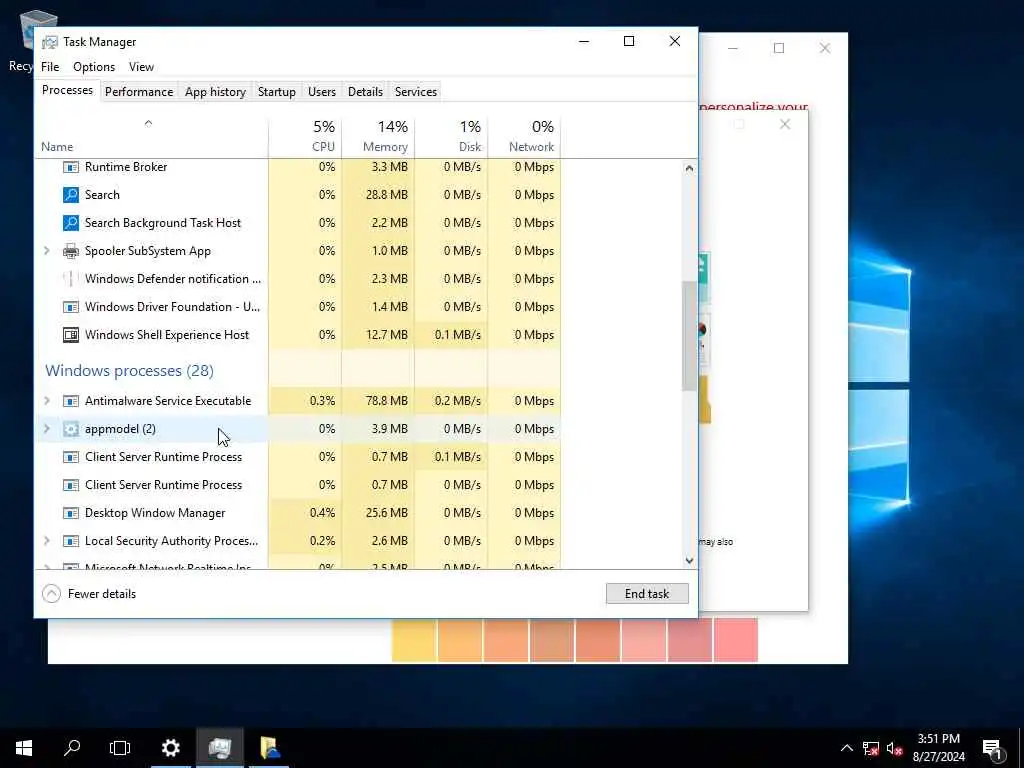The image size is (1024, 768).
Task: Switch to the Services tab
Action: tap(416, 91)
